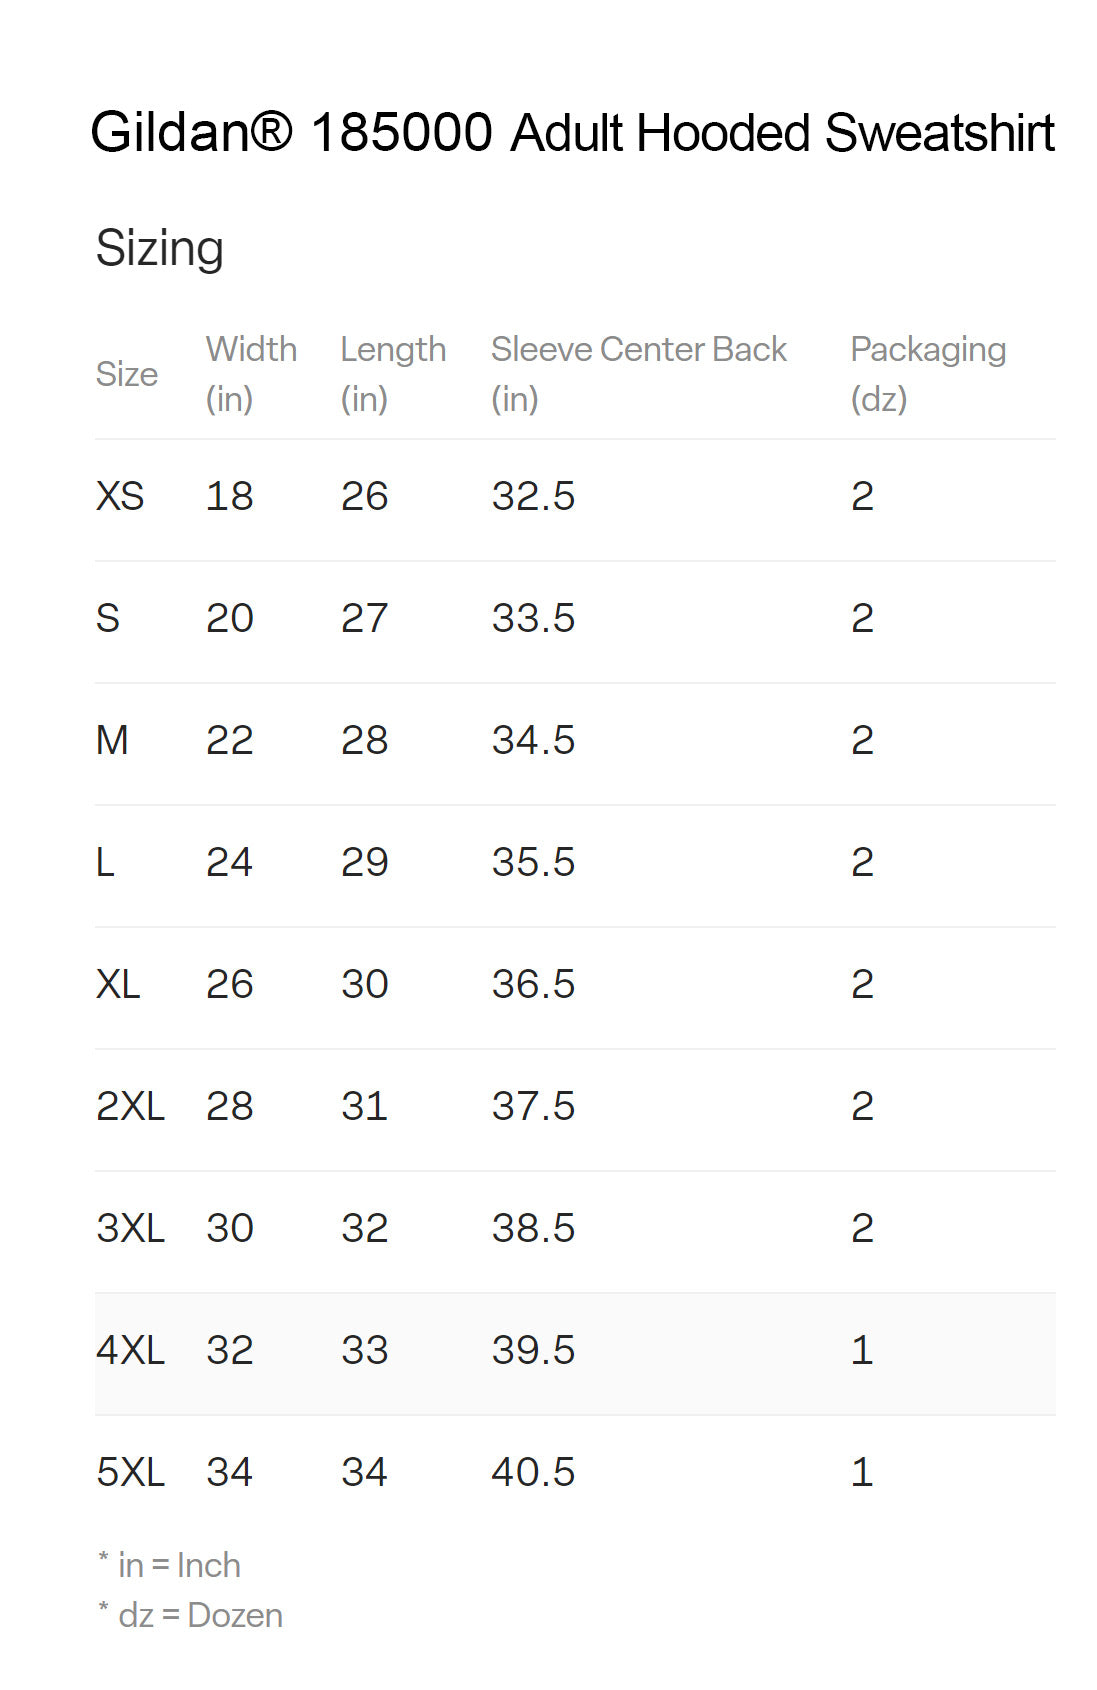Click the Length (in) column header

(x=393, y=373)
